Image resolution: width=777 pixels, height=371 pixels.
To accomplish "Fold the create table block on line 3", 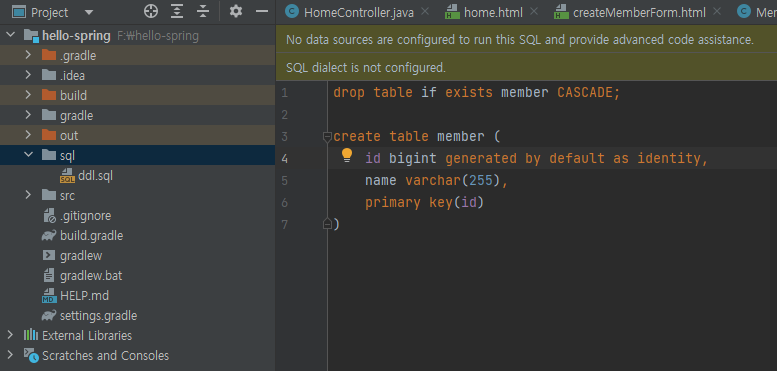I will point(327,136).
